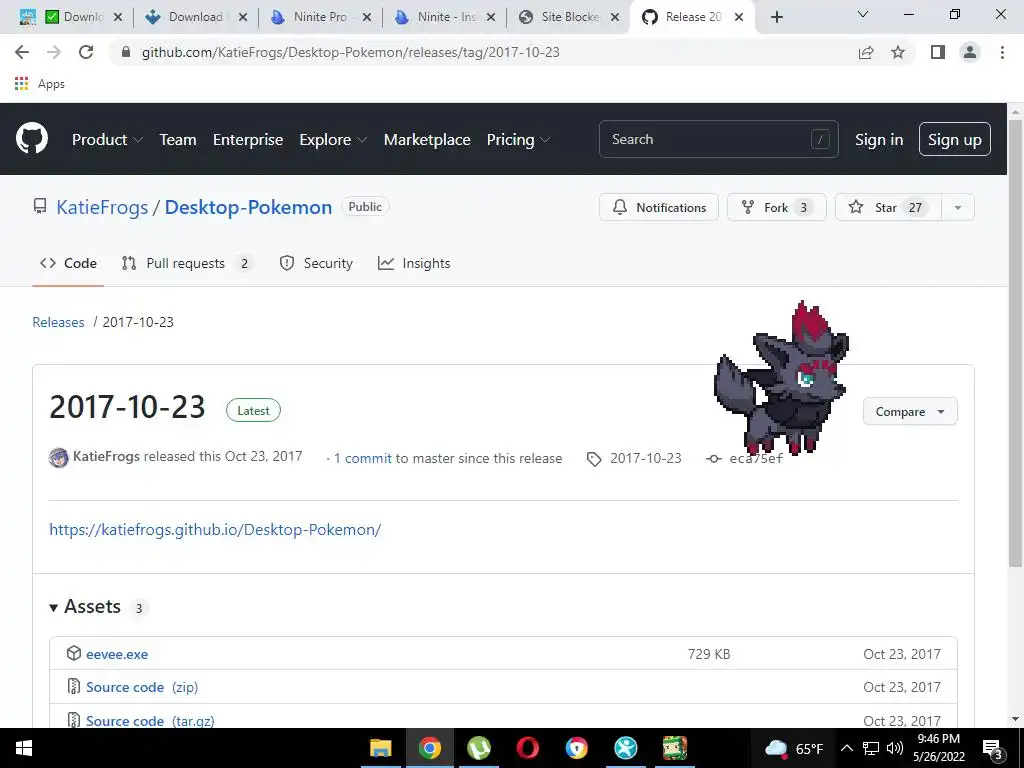Close the Site Blocker tab
The image size is (1024, 768).
pos(615,17)
